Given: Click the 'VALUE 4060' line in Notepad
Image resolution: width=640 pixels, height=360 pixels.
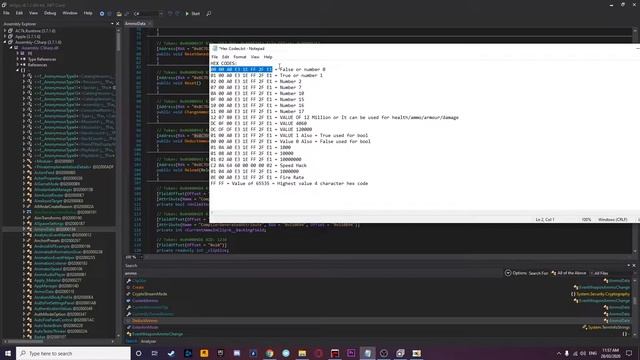Looking at the screenshot, I should tap(258, 123).
